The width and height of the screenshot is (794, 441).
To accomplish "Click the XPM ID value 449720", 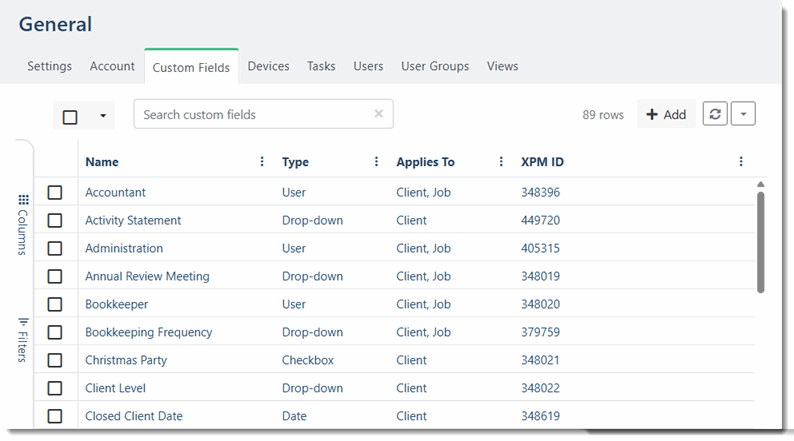I will [540, 220].
